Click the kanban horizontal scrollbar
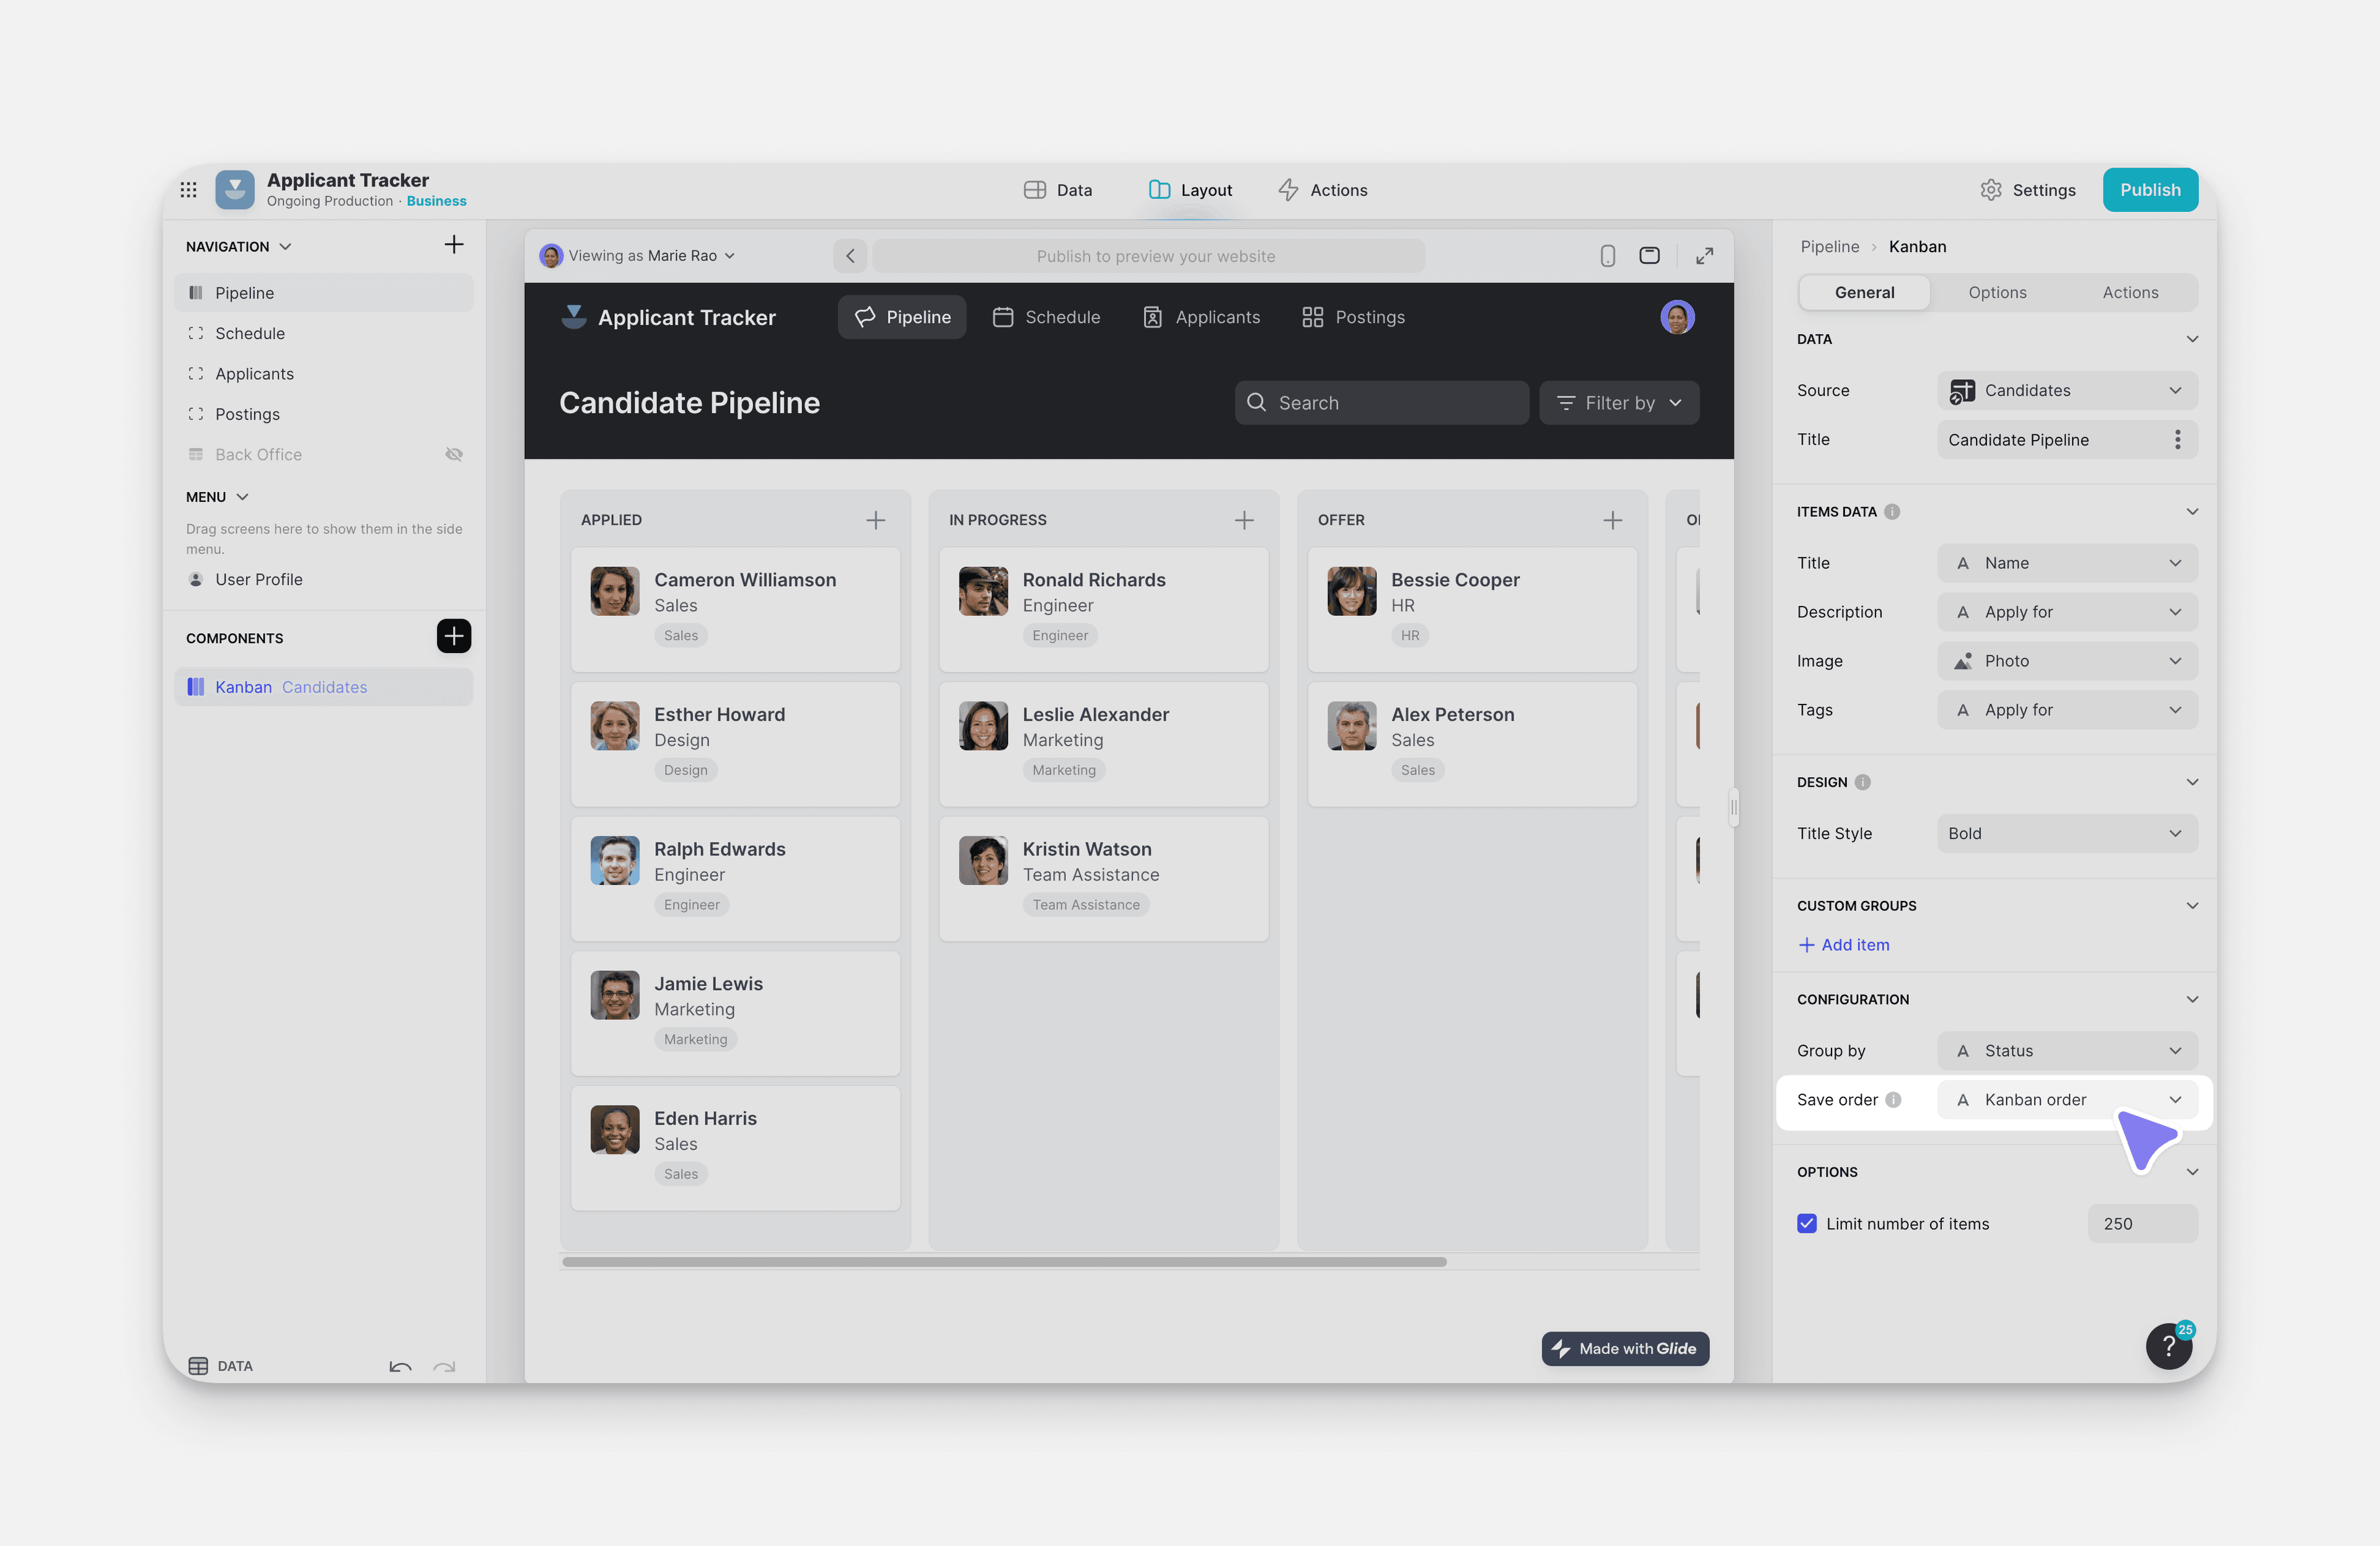Viewport: 2380px width, 1546px height. [1004, 1262]
